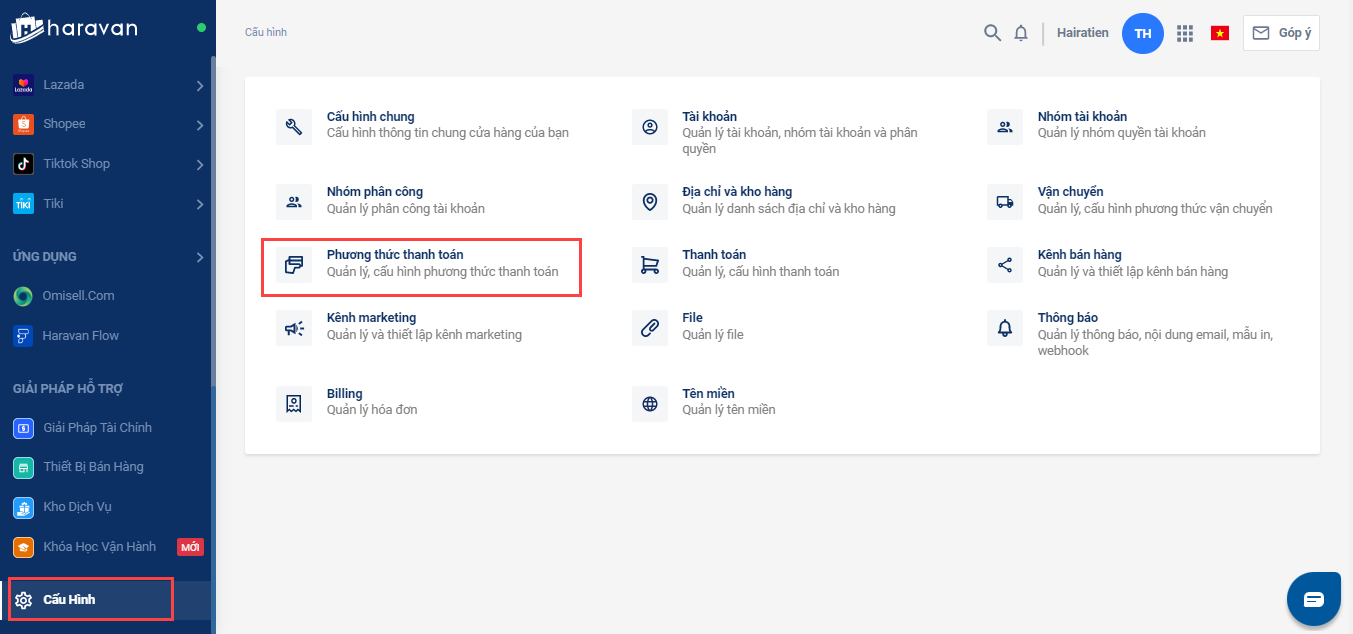Open Omisell.Com app in sidebar
The width and height of the screenshot is (1353, 634).
[78, 296]
